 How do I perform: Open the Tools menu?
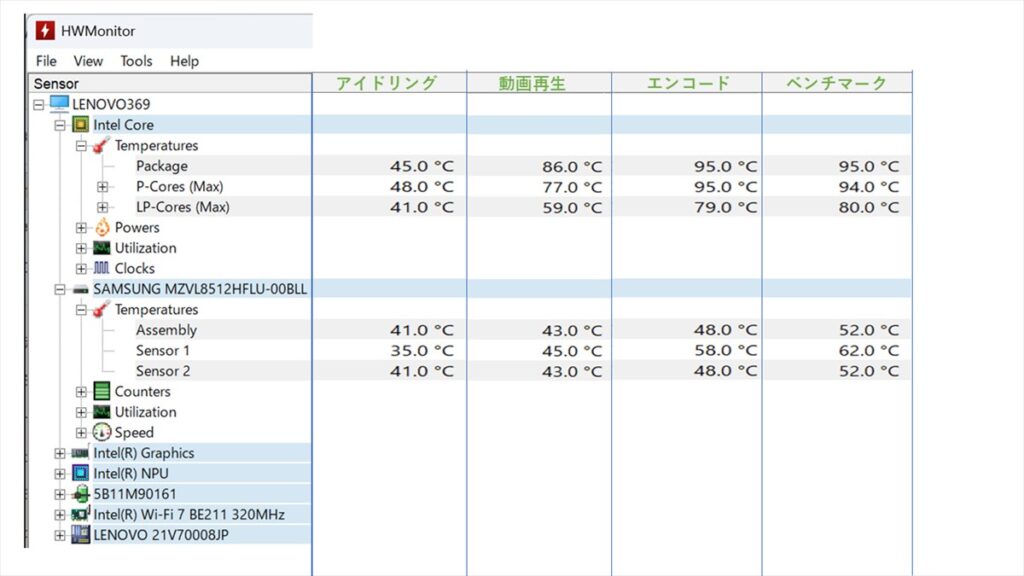point(136,61)
